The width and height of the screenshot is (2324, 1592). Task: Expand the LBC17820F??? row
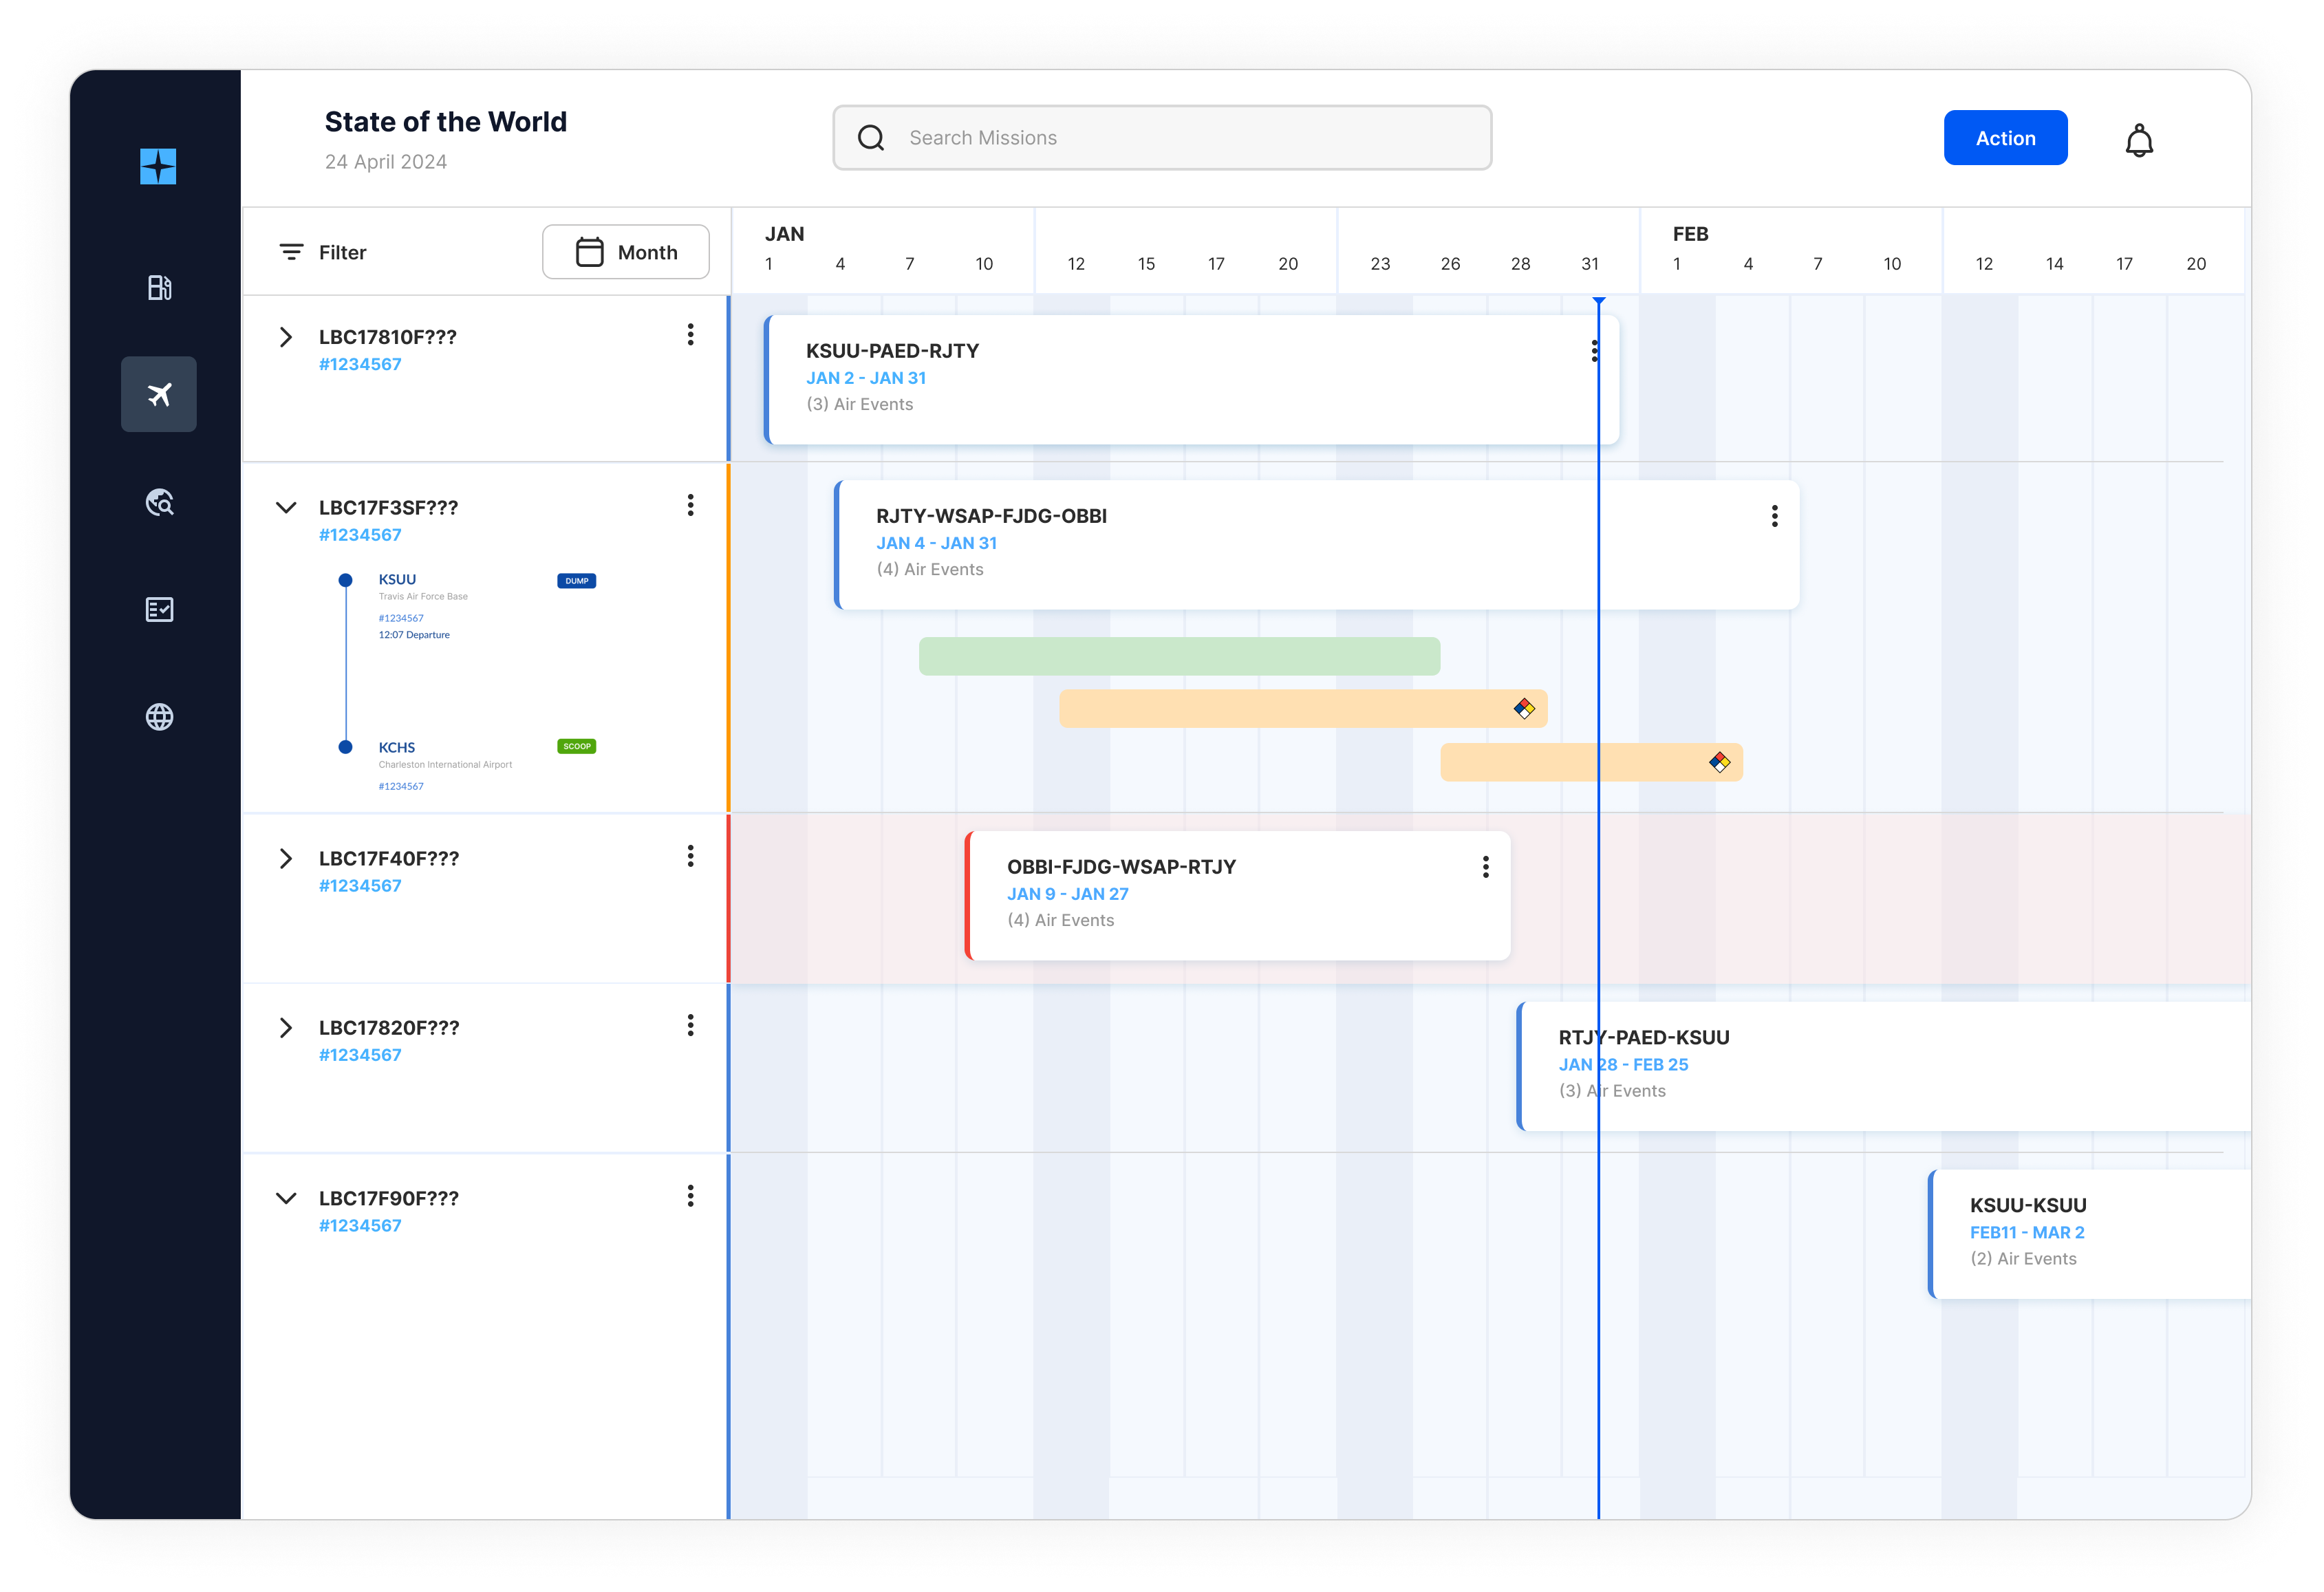[x=286, y=1027]
